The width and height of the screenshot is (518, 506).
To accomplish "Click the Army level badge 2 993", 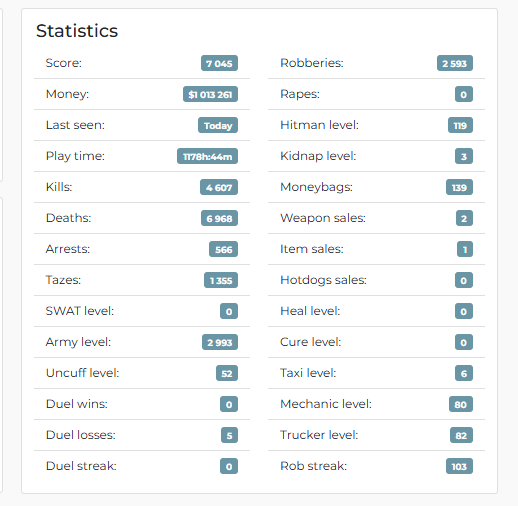I will [x=220, y=342].
